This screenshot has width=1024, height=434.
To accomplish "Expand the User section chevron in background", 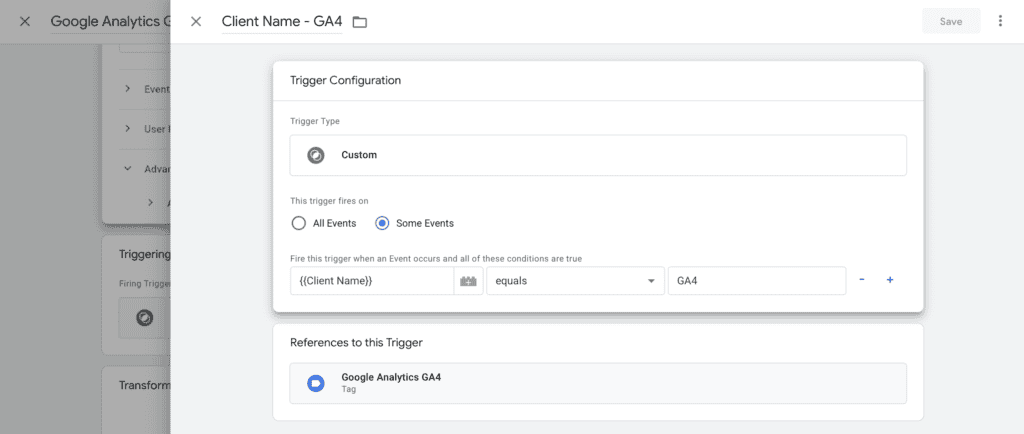I will click(x=128, y=129).
